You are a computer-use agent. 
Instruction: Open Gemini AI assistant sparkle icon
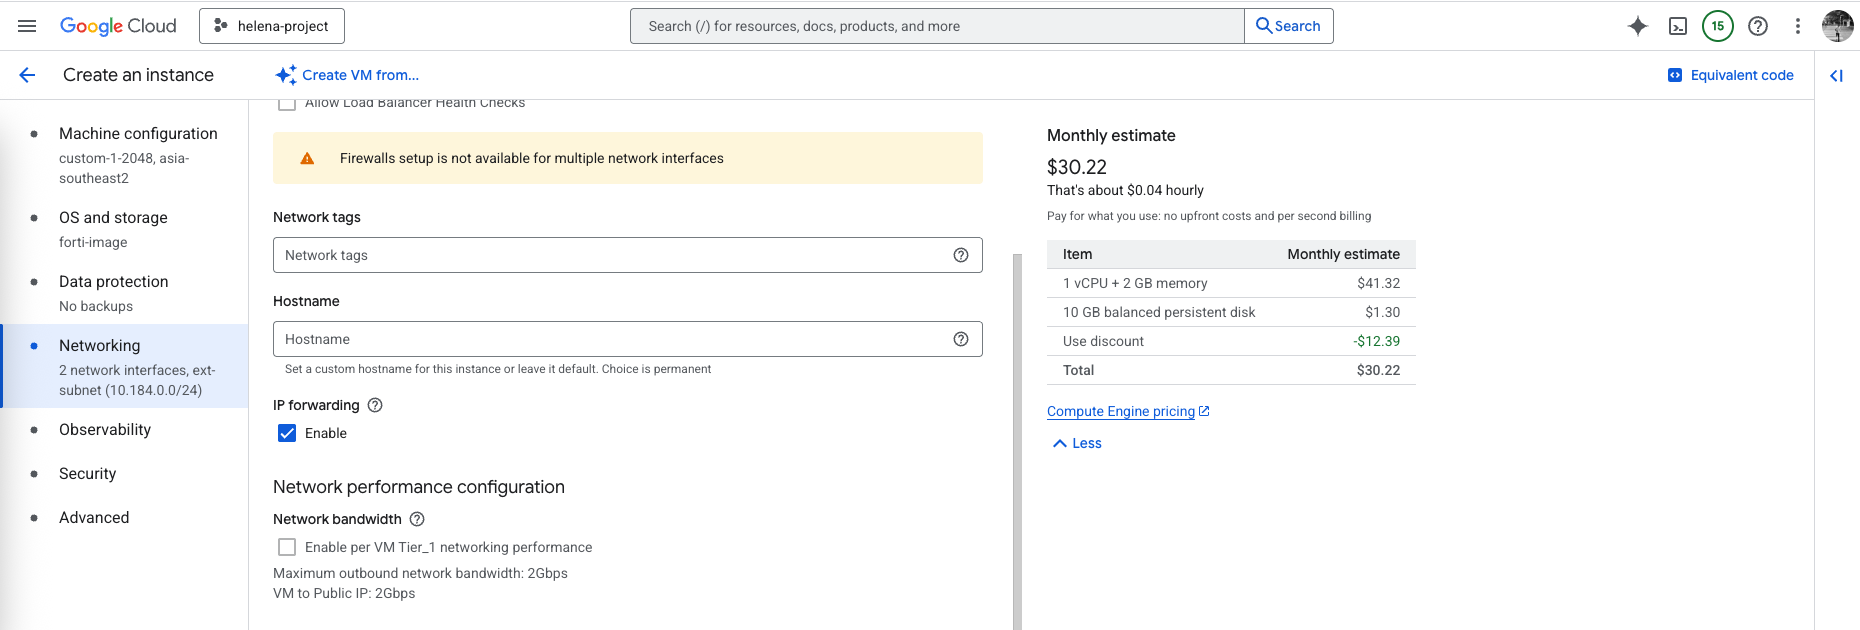click(1637, 26)
